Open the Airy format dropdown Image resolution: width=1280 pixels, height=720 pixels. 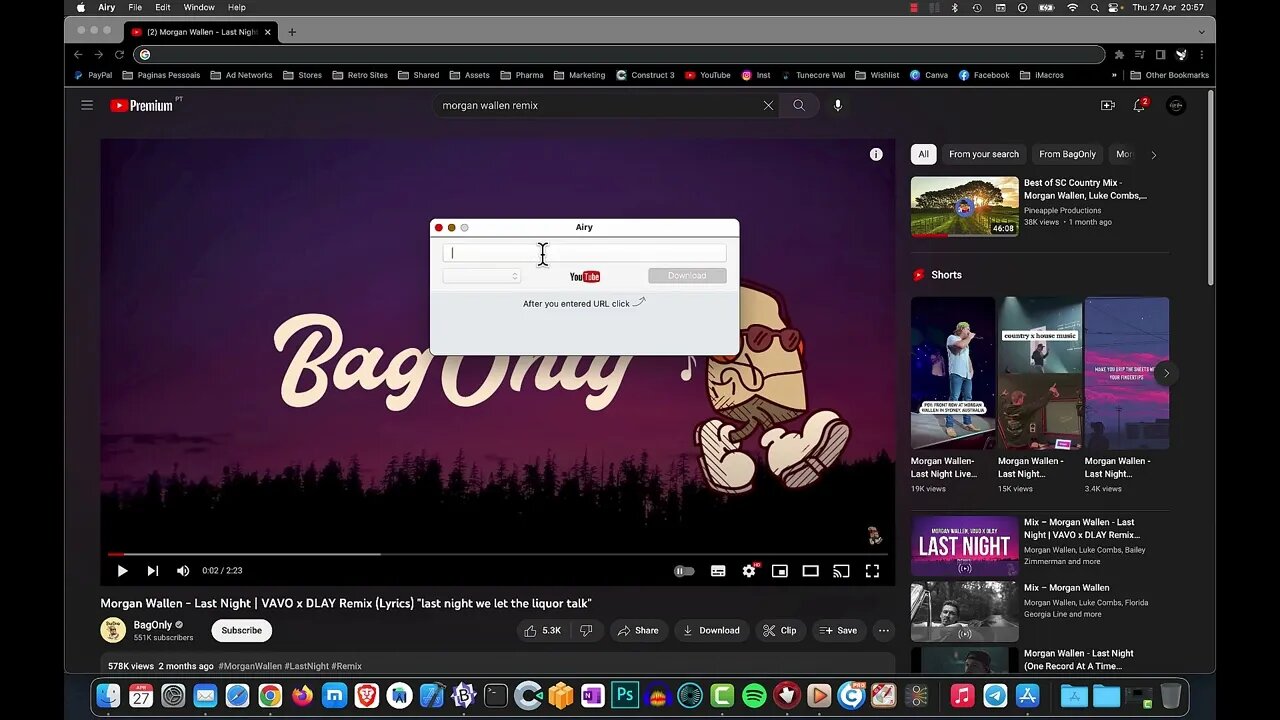tap(482, 276)
